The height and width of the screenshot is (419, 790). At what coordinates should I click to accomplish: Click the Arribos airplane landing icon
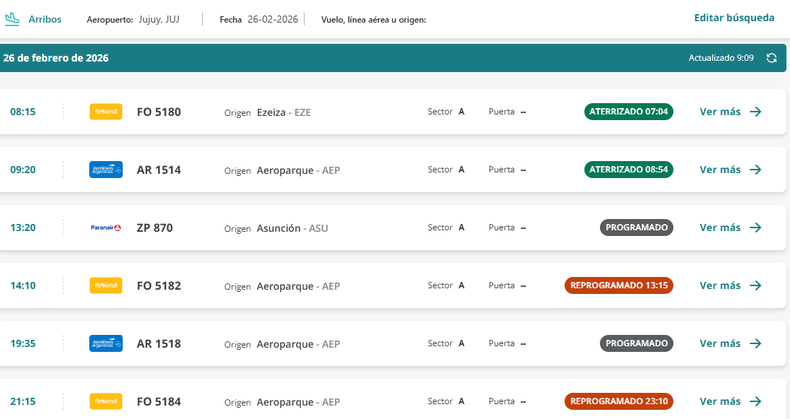click(x=13, y=18)
